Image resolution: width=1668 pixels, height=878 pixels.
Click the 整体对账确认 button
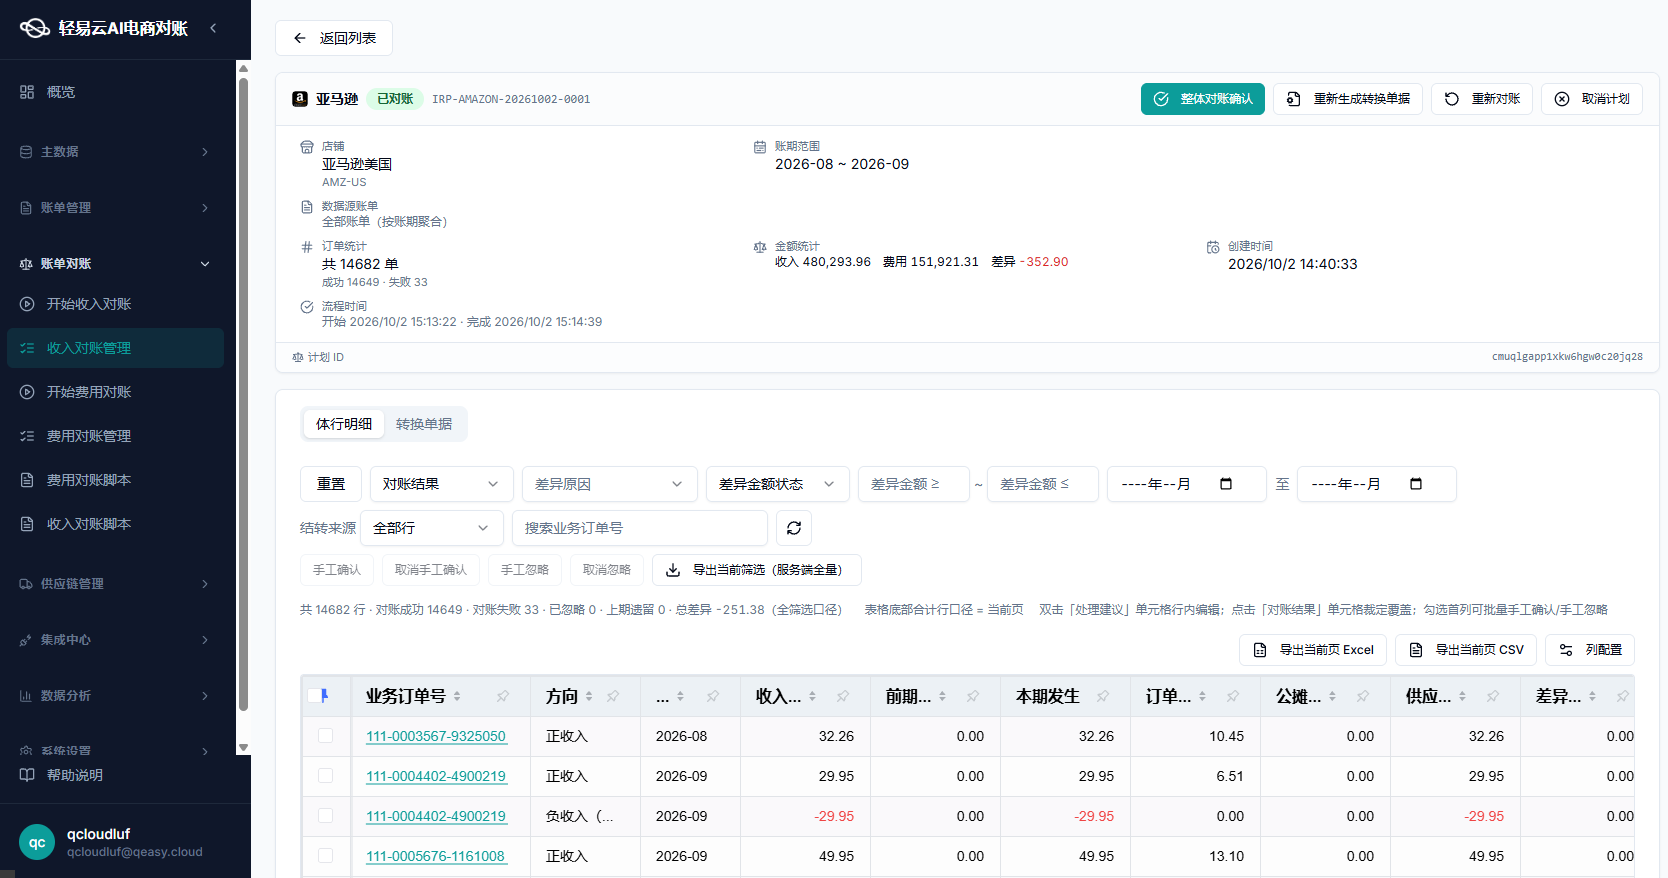coord(1203,99)
